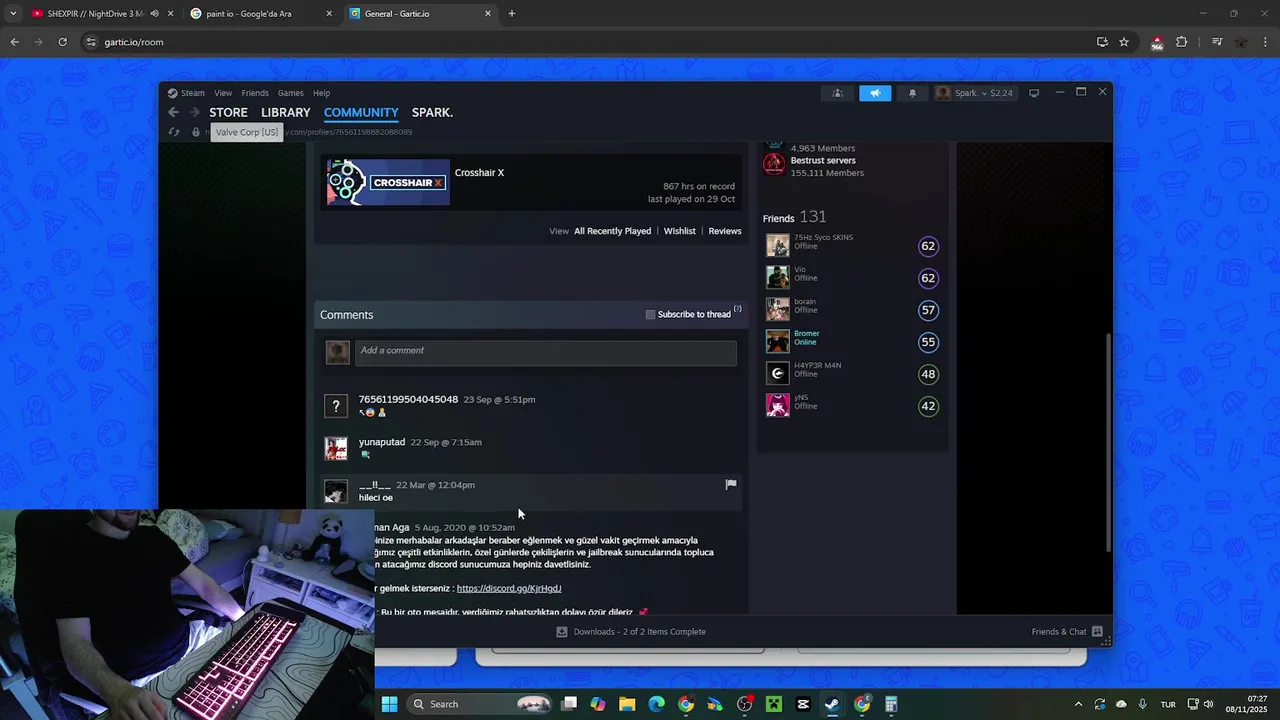Show hidden system tray icons
1280x720 pixels.
pyautogui.click(x=1078, y=704)
